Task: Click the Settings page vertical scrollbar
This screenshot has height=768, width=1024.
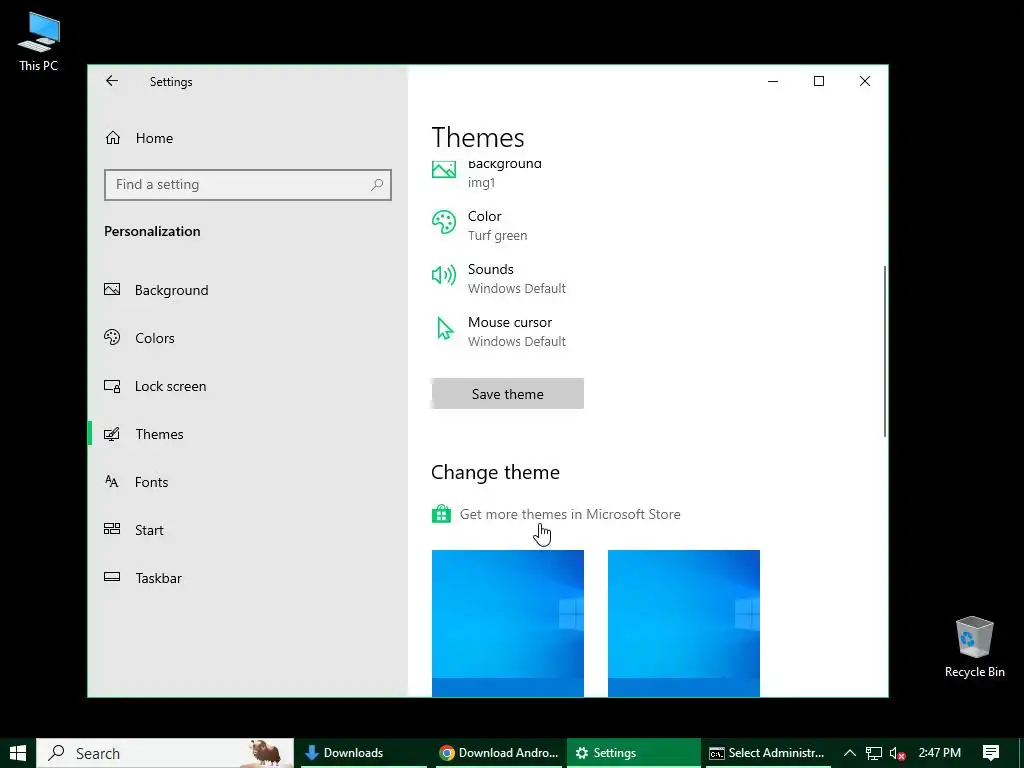Action: 885,351
